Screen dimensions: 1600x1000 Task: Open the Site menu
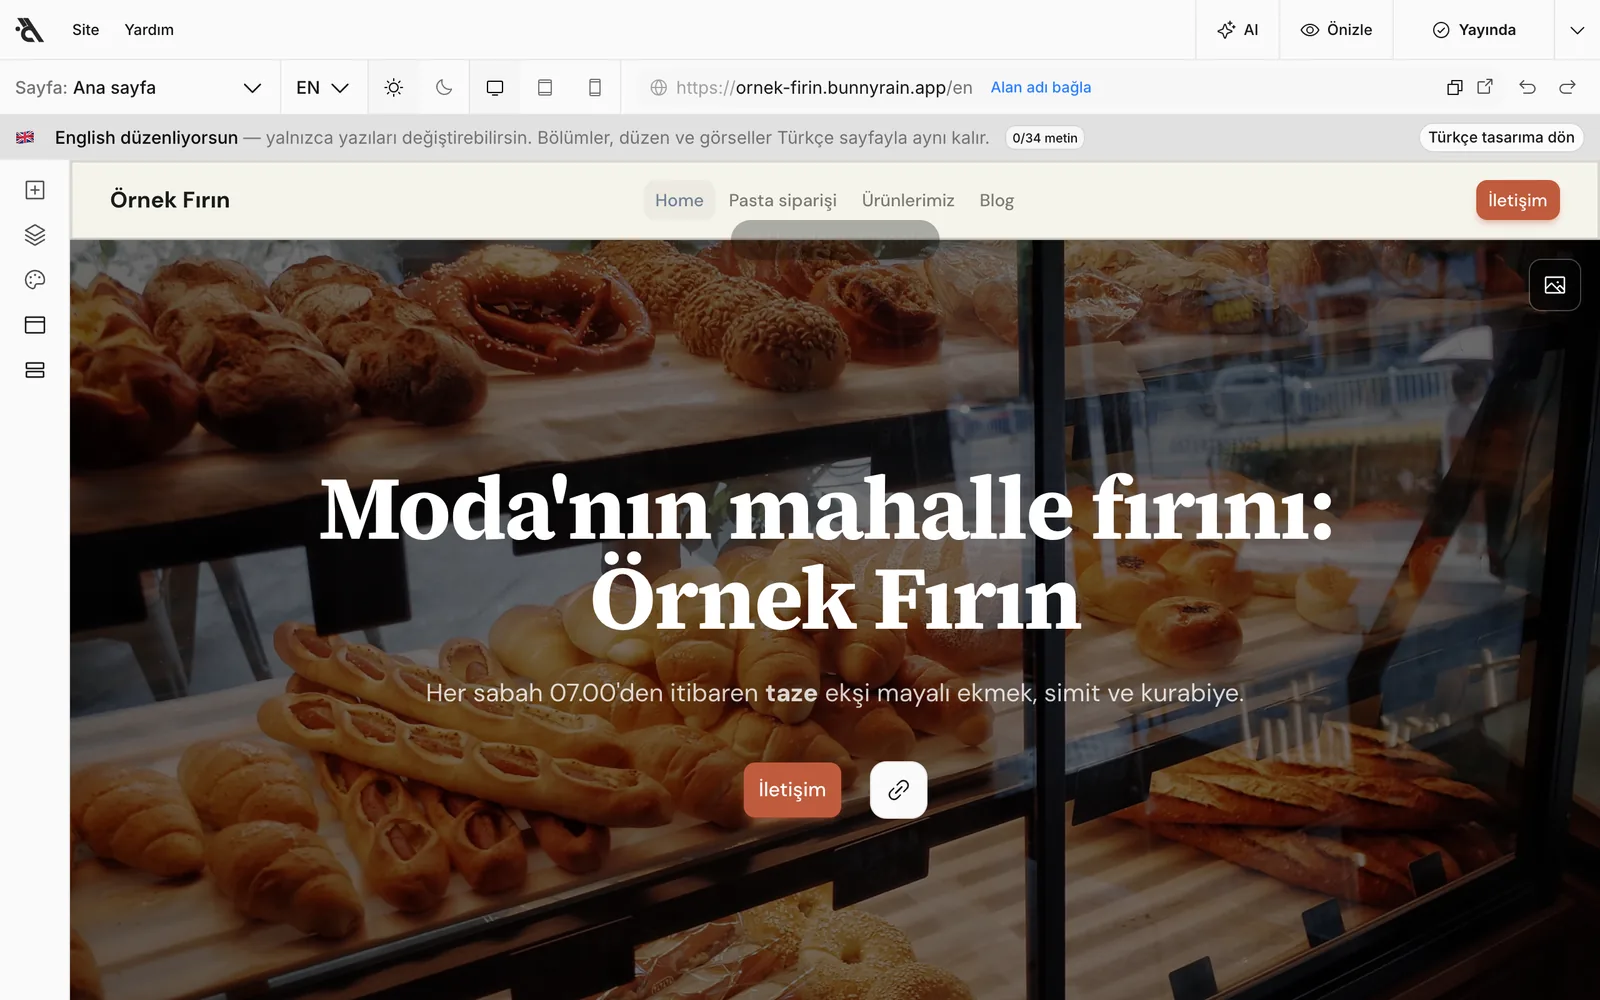(86, 30)
